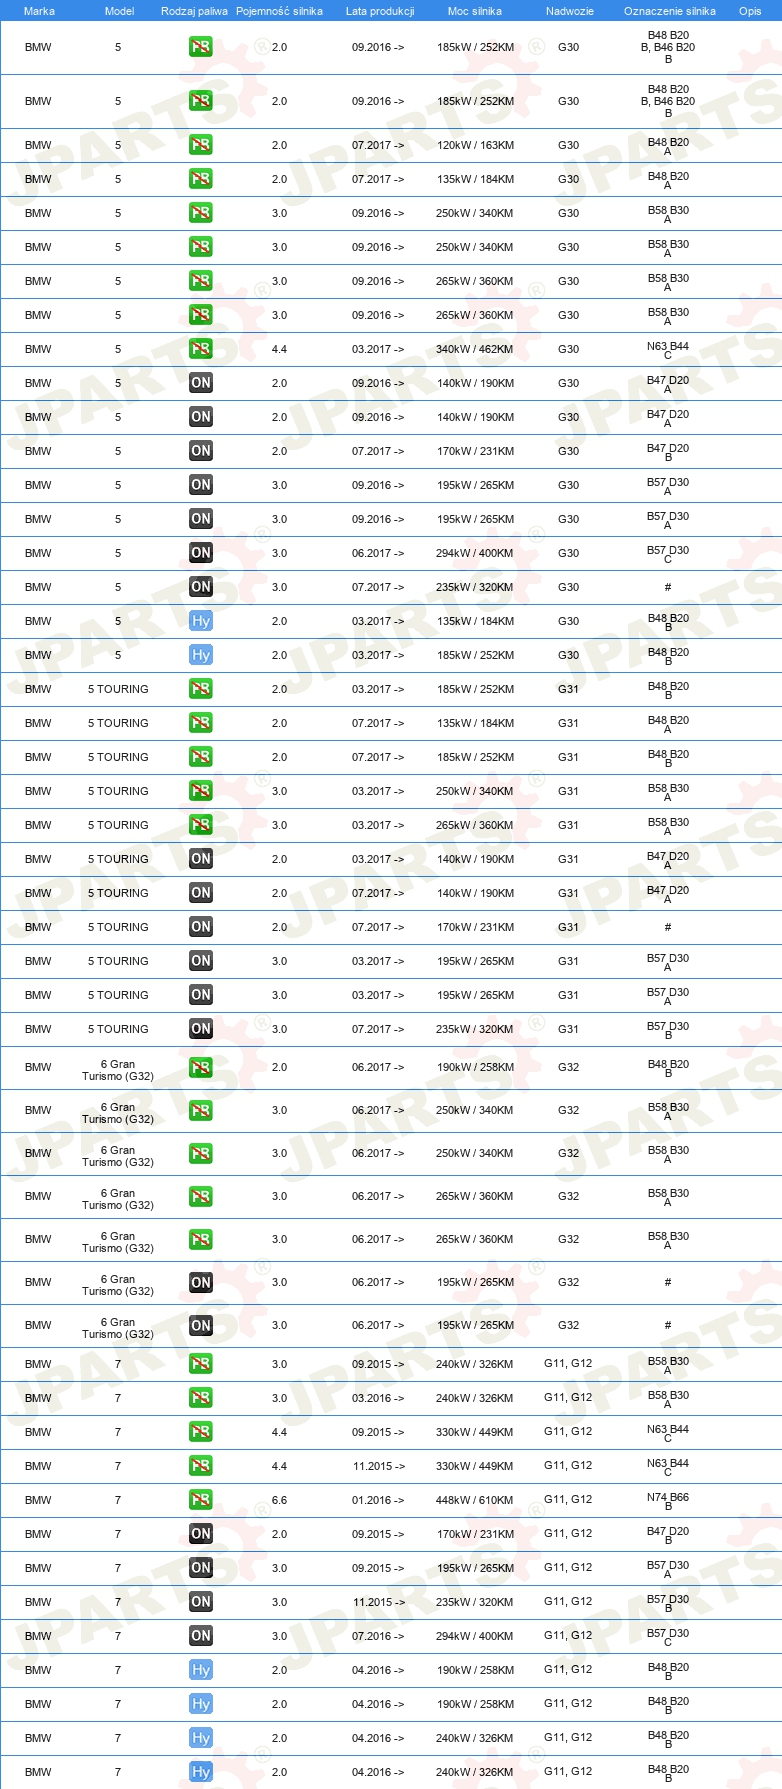The image size is (782, 1789).
Task: Click the 340kW / 462KM power cell
Action: pos(475,349)
